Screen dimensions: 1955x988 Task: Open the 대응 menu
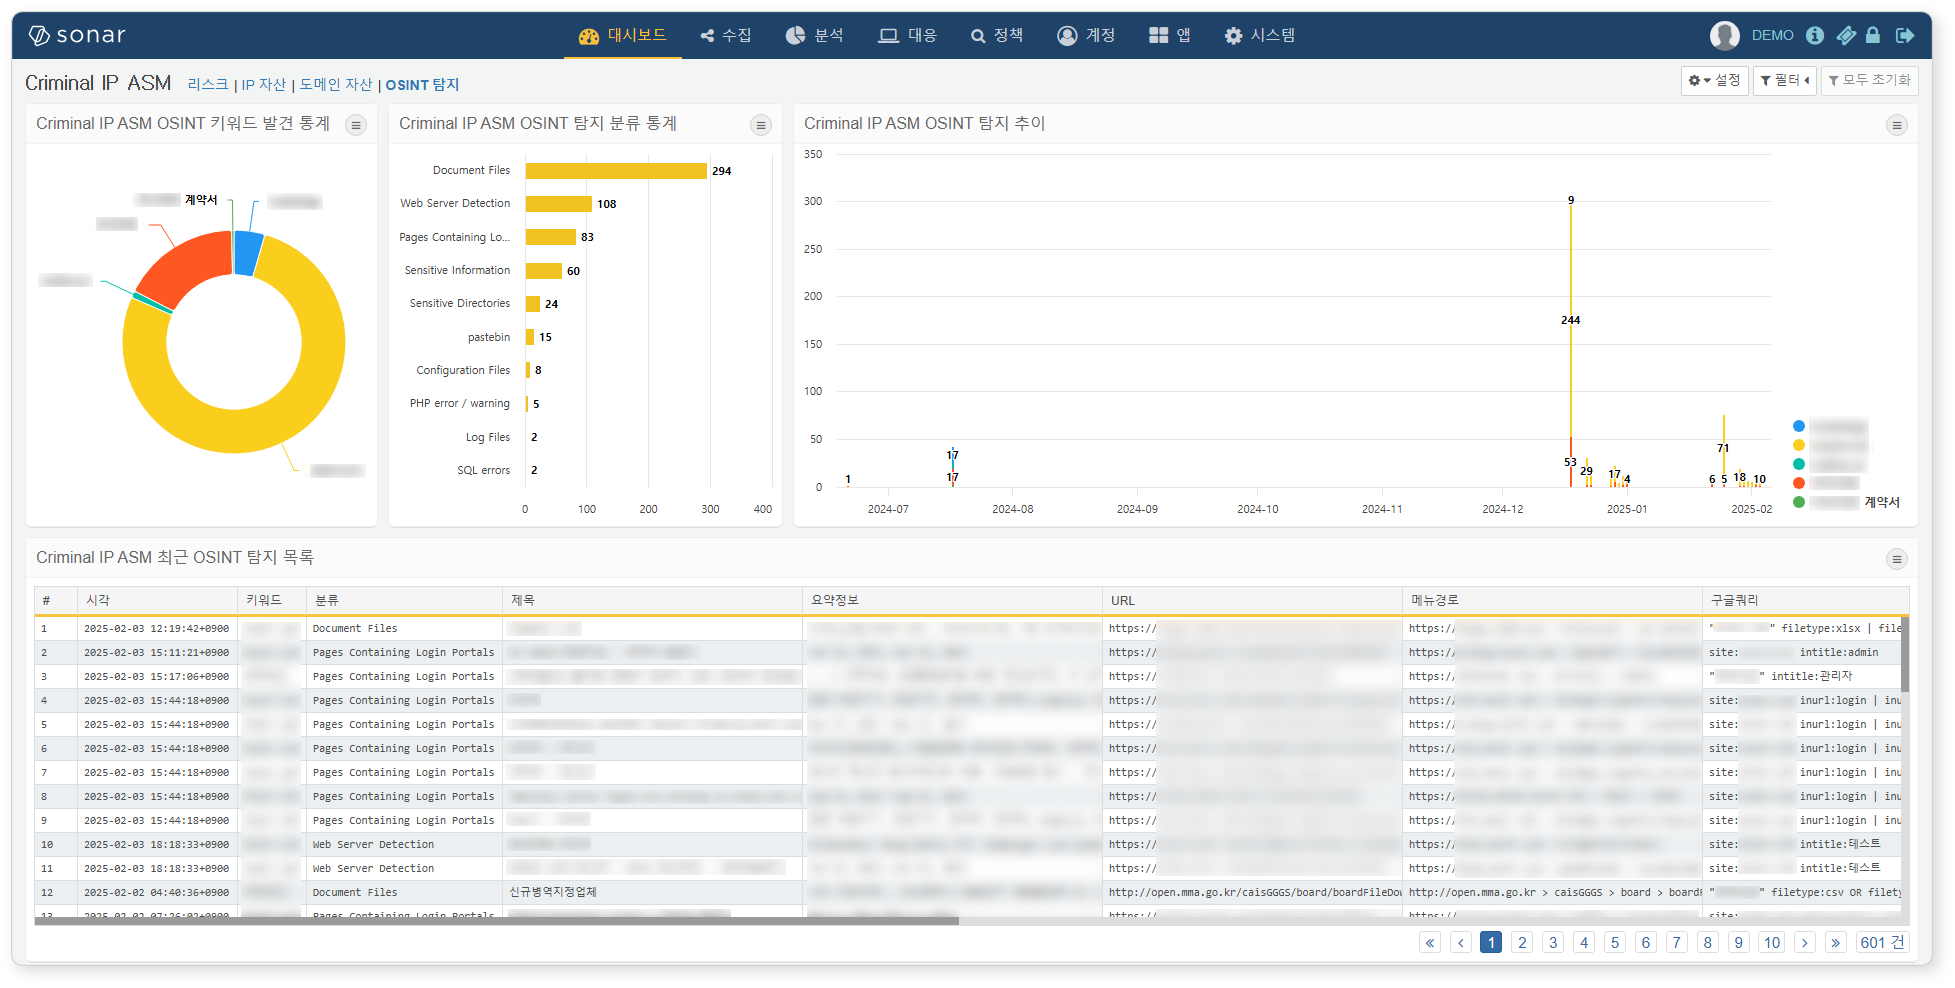pyautogui.click(x=908, y=35)
